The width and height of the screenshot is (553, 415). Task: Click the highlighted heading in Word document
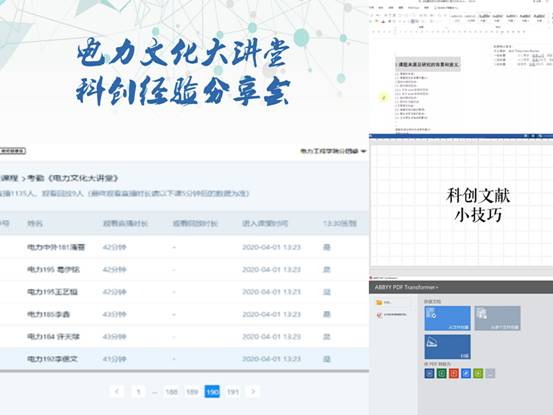click(427, 65)
